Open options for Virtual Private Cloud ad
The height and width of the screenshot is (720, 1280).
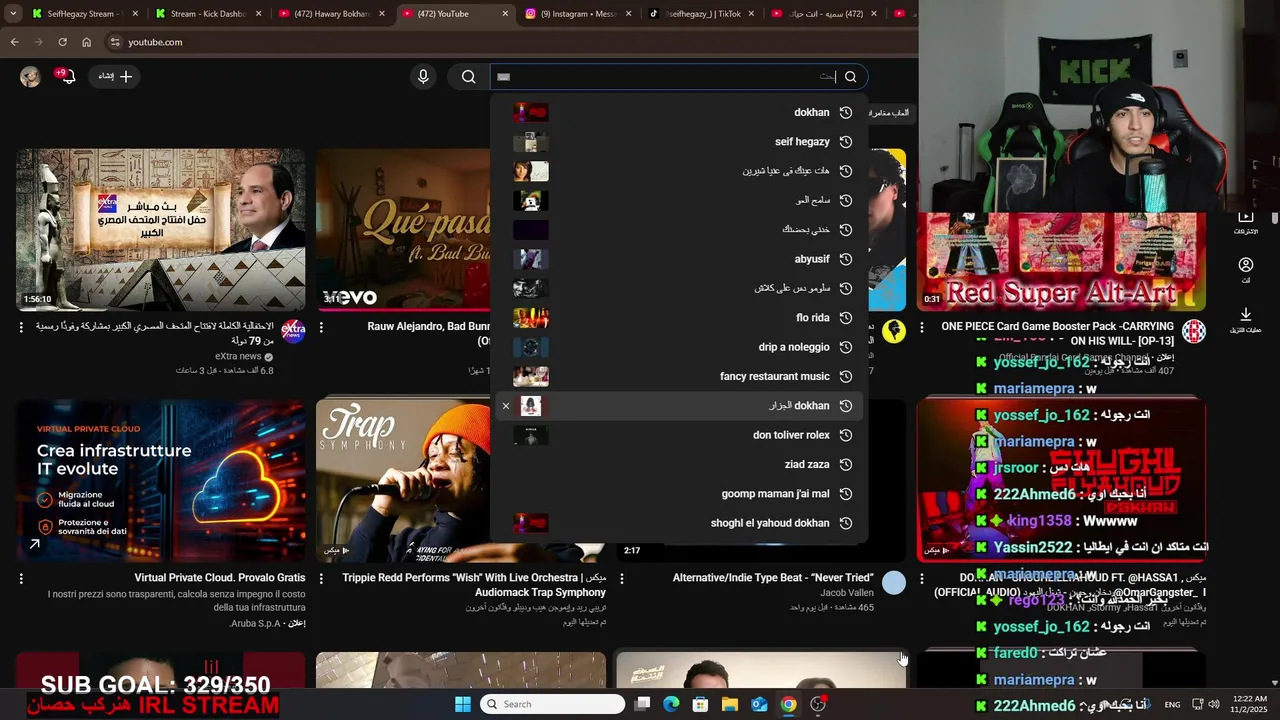21,578
